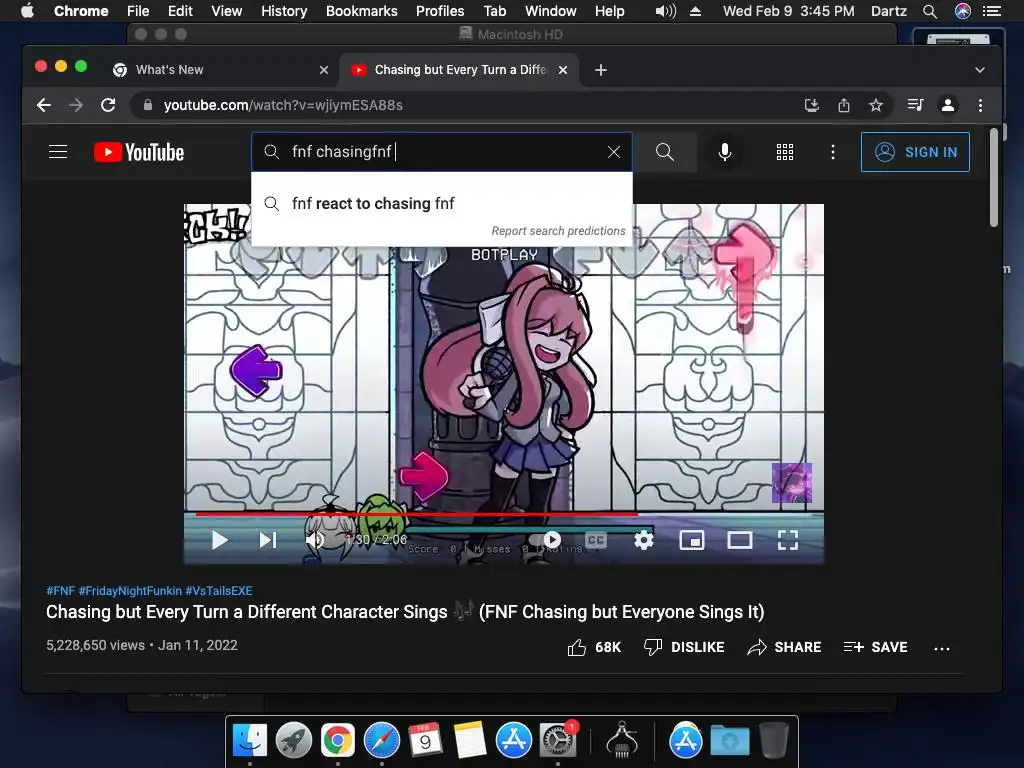
Task: Like the video with 68K thumbs up
Action: click(594, 647)
